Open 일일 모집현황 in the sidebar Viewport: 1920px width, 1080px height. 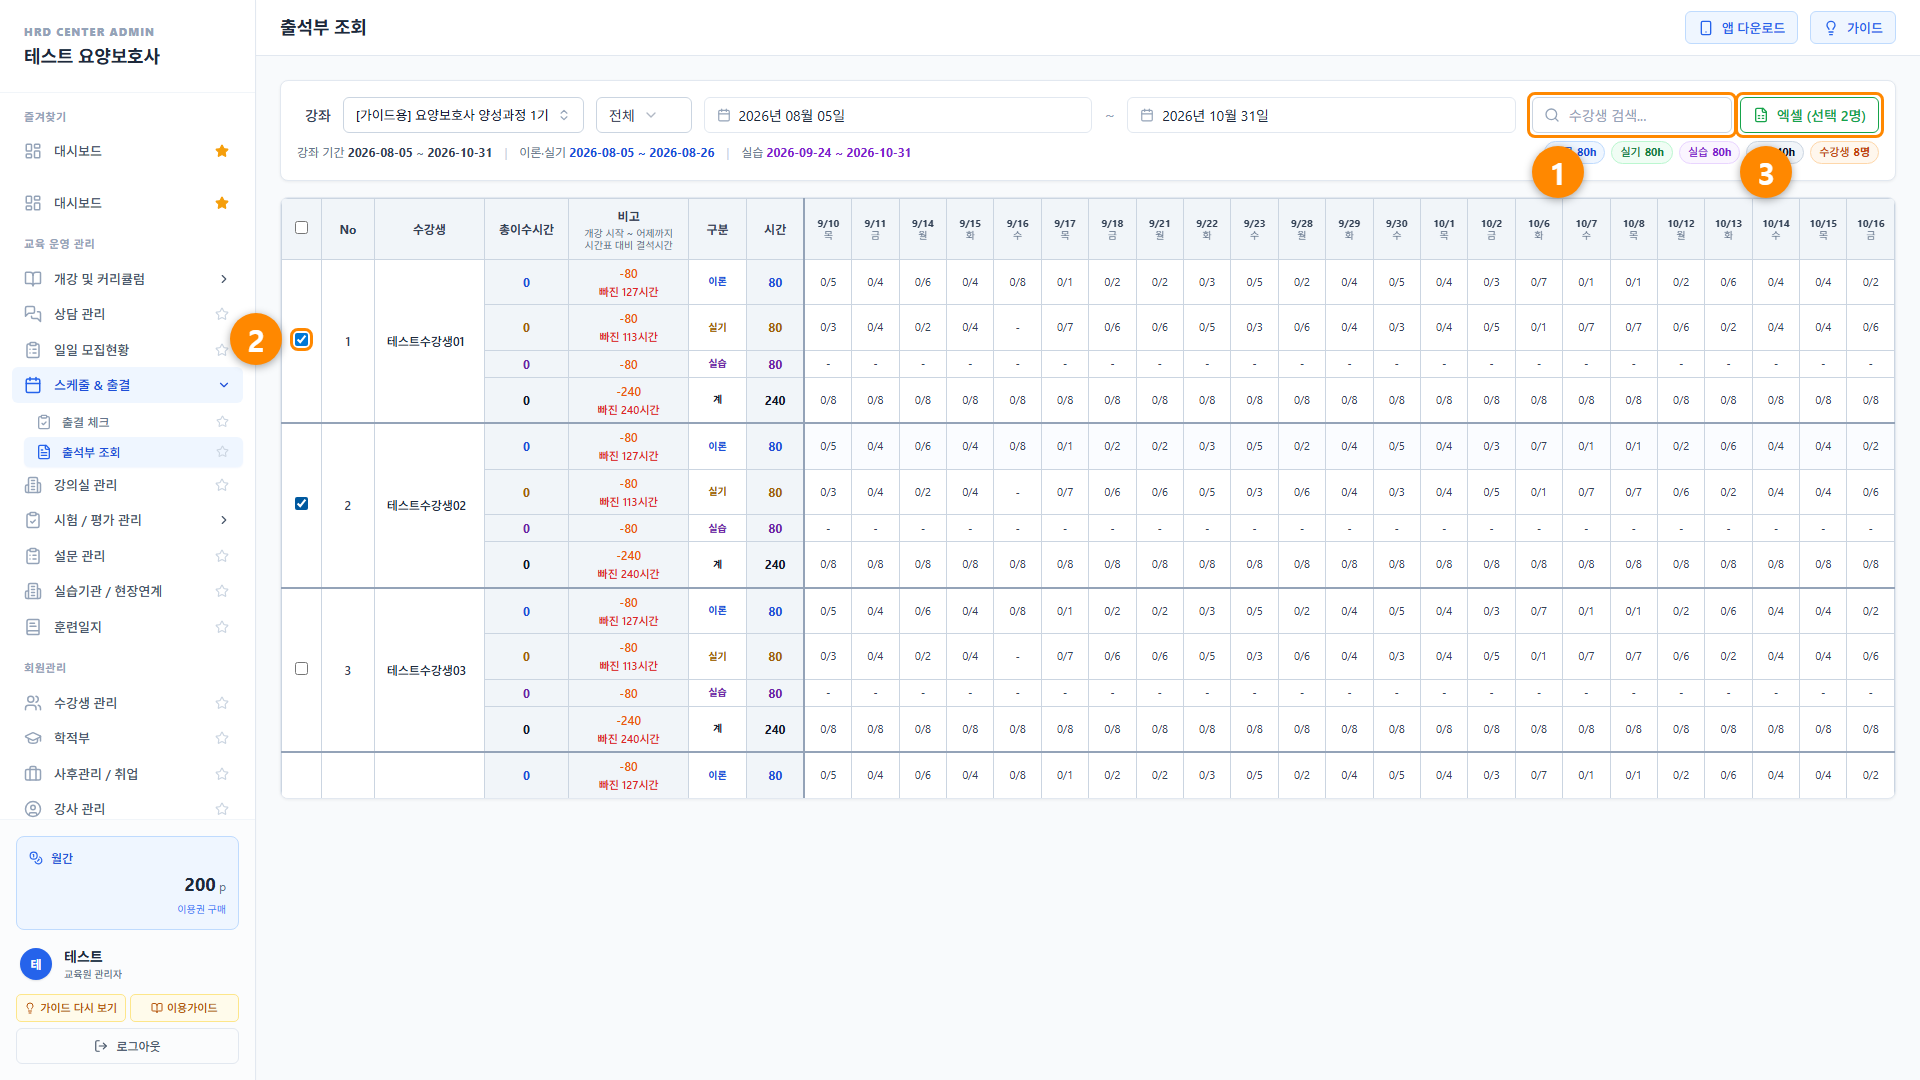point(127,350)
